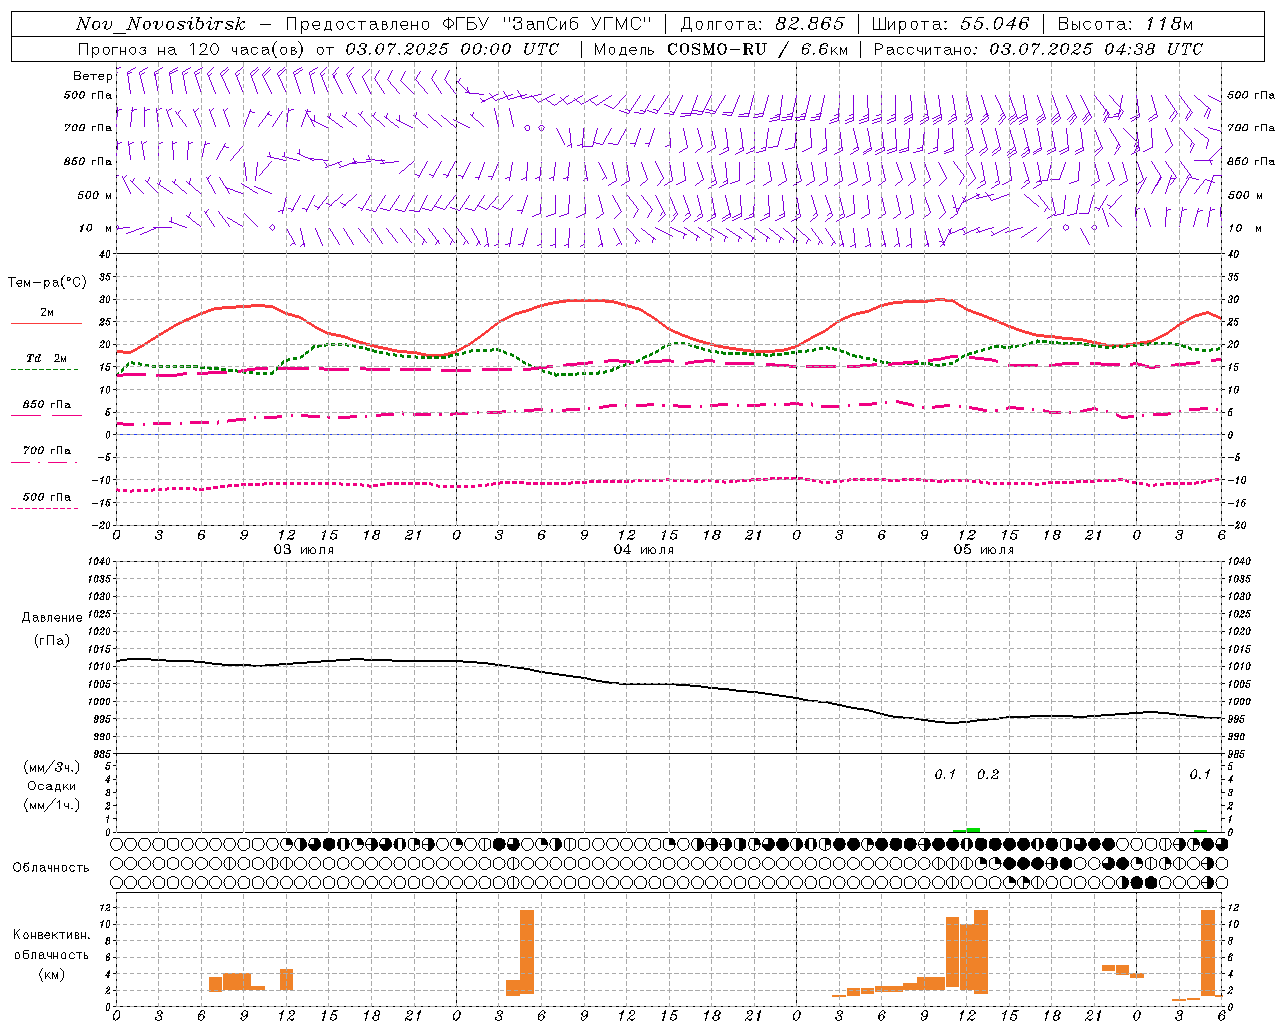Viewport: 1280px width, 1024px height.
Task: Click the red solid line sample under '2м' legend
Action: tap(46, 323)
